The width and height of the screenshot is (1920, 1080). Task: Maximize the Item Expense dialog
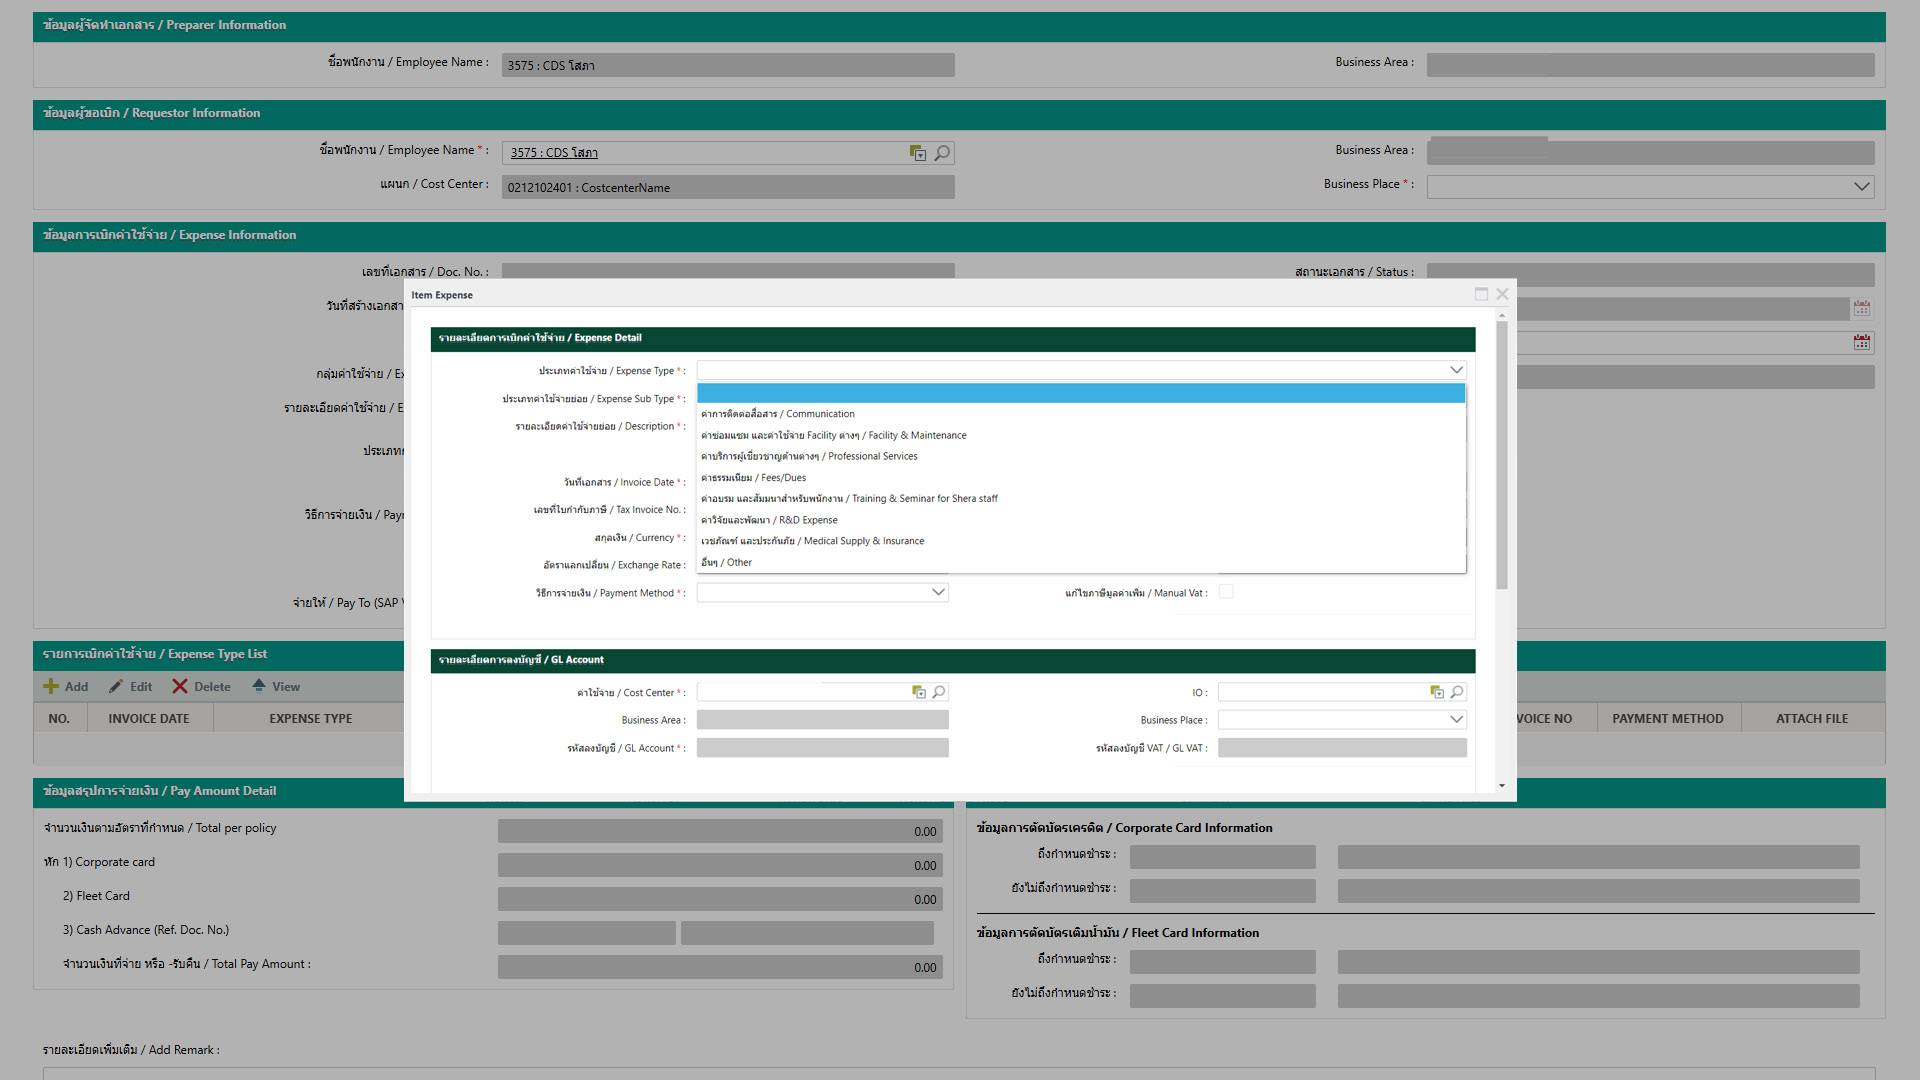[x=1481, y=294]
